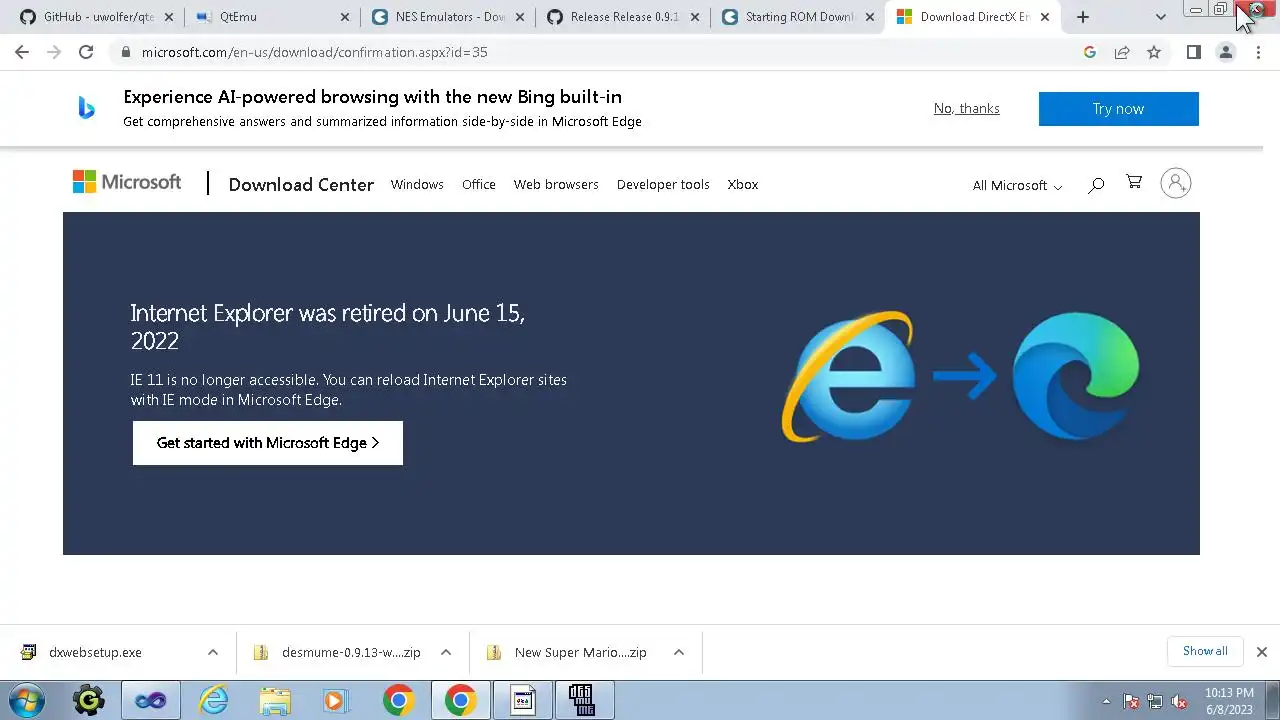Click the taskbar clock showing 10:13 PM
The width and height of the screenshot is (1280, 720).
(1229, 701)
